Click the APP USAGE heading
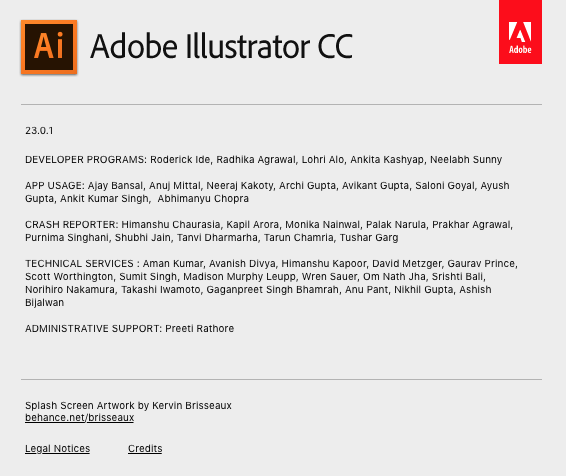Viewport: 566px width, 476px height. [55, 185]
